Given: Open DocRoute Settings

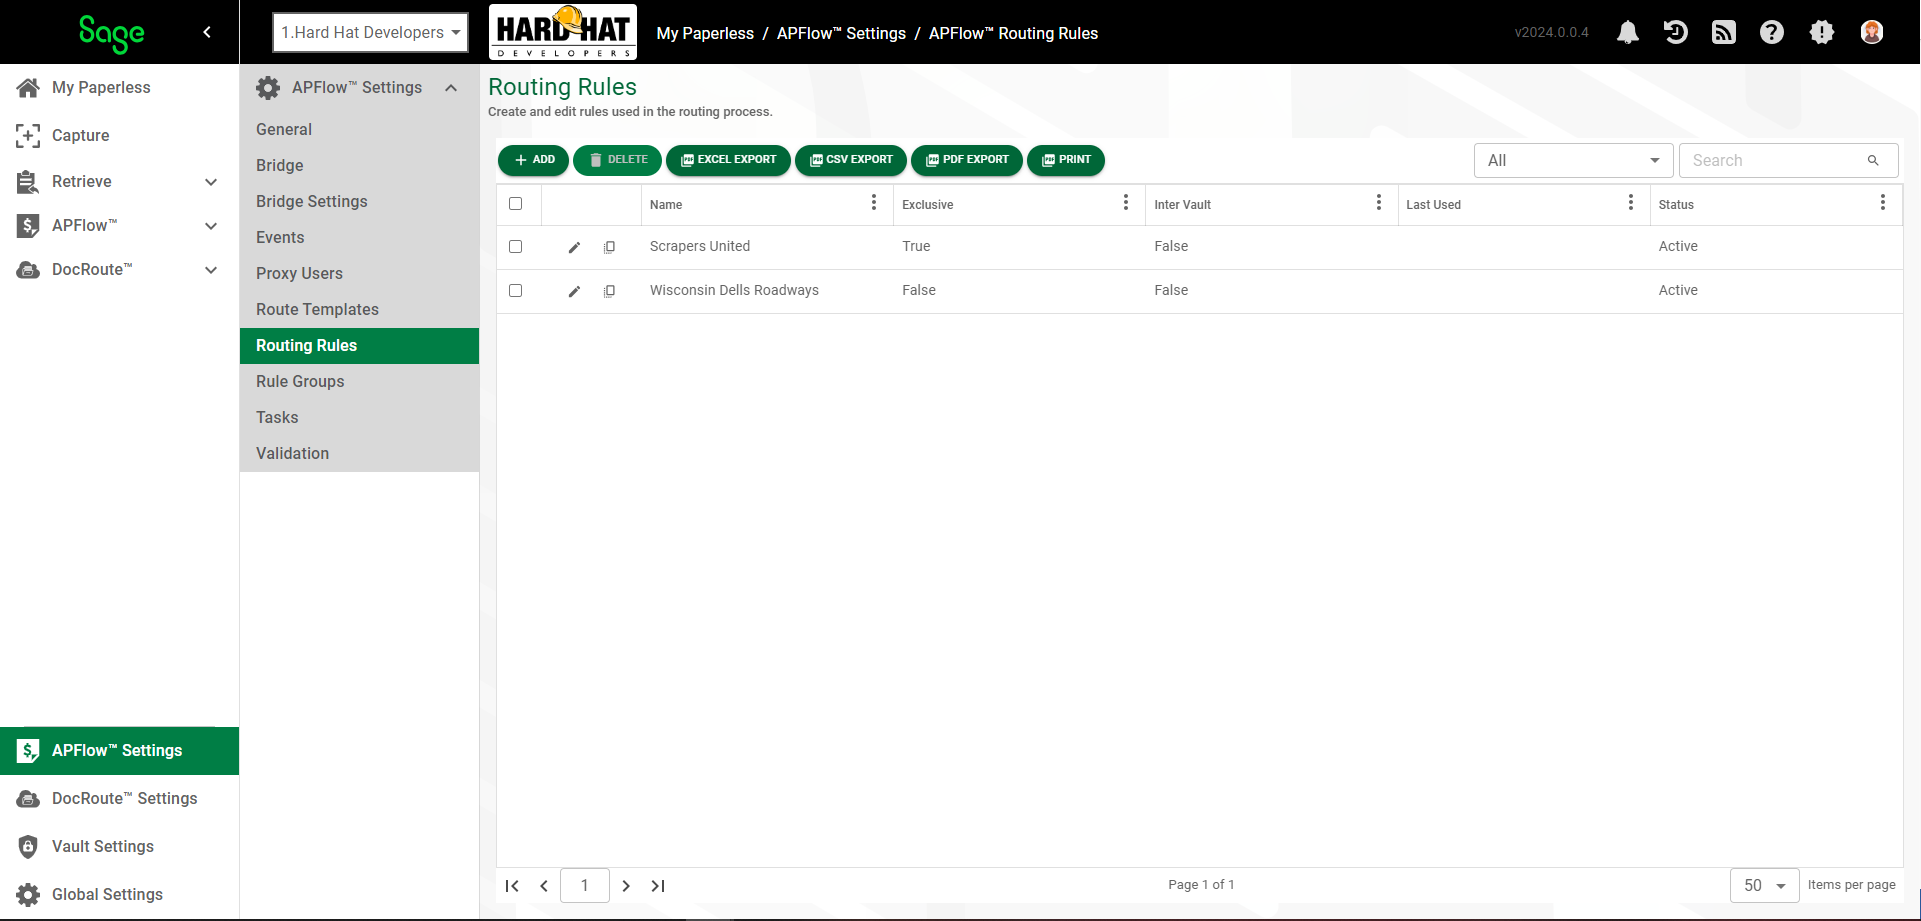Looking at the screenshot, I should pyautogui.click(x=119, y=798).
